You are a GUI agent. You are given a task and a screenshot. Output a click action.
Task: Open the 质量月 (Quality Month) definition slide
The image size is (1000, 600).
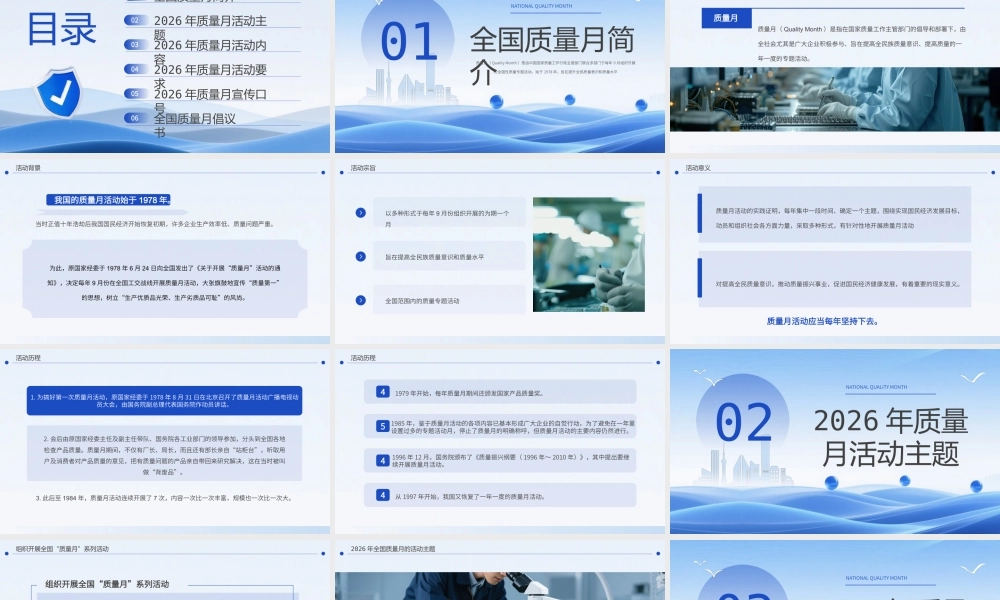click(x=835, y=76)
